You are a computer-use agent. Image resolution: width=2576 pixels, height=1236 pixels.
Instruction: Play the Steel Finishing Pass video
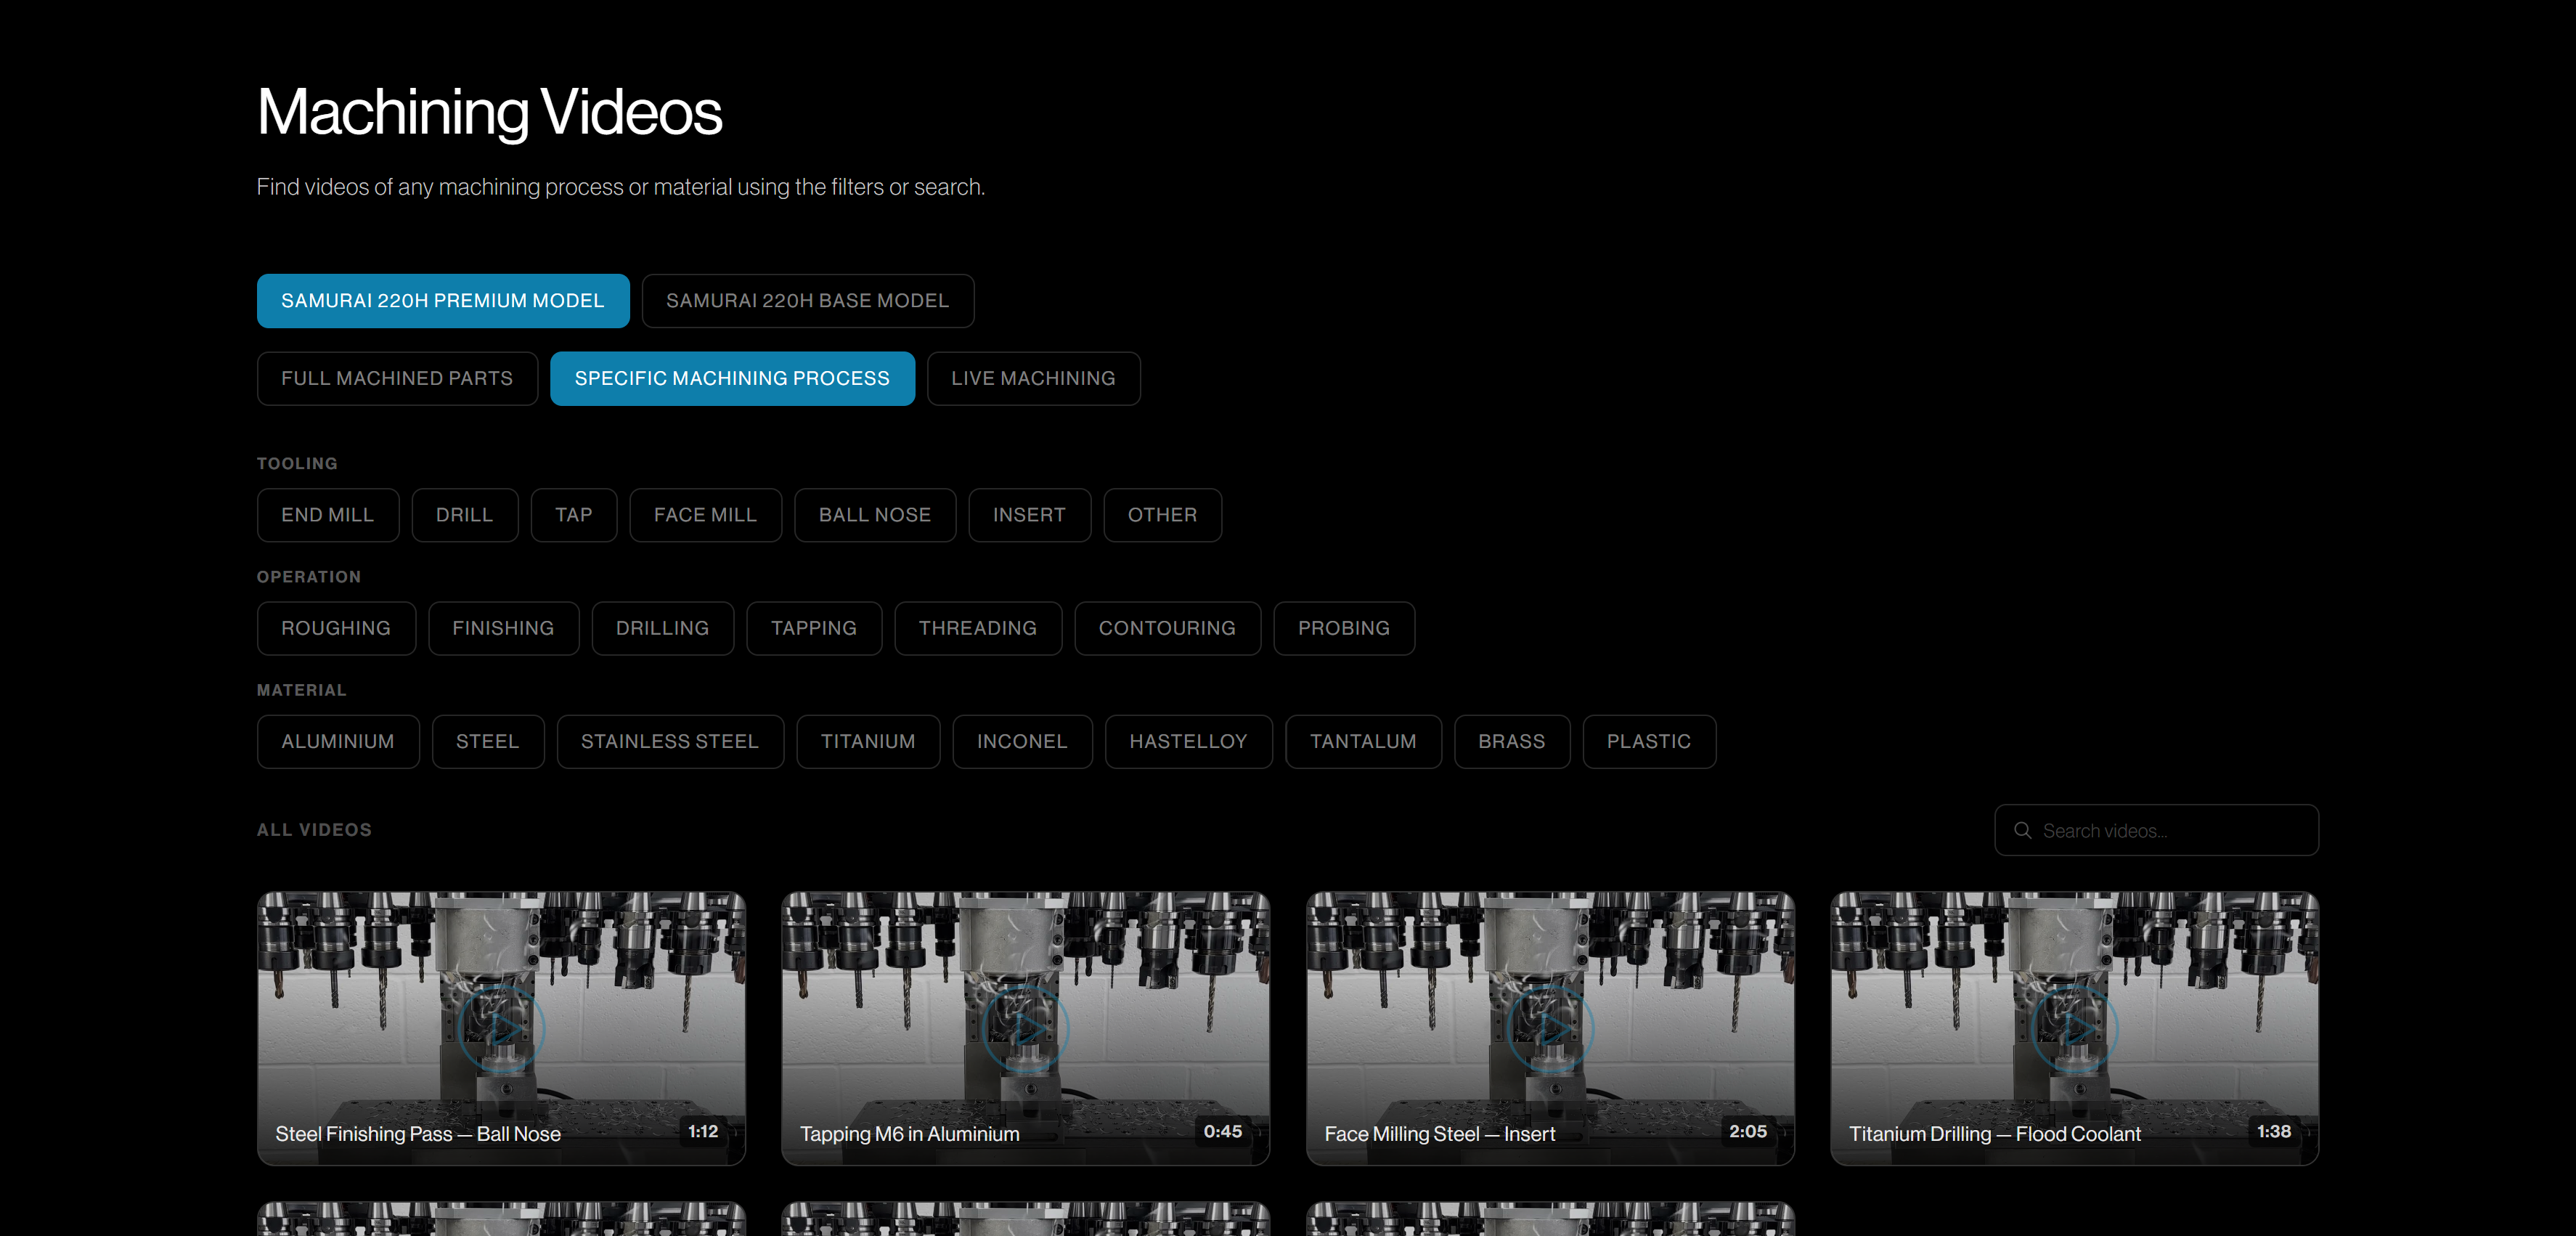(502, 1029)
